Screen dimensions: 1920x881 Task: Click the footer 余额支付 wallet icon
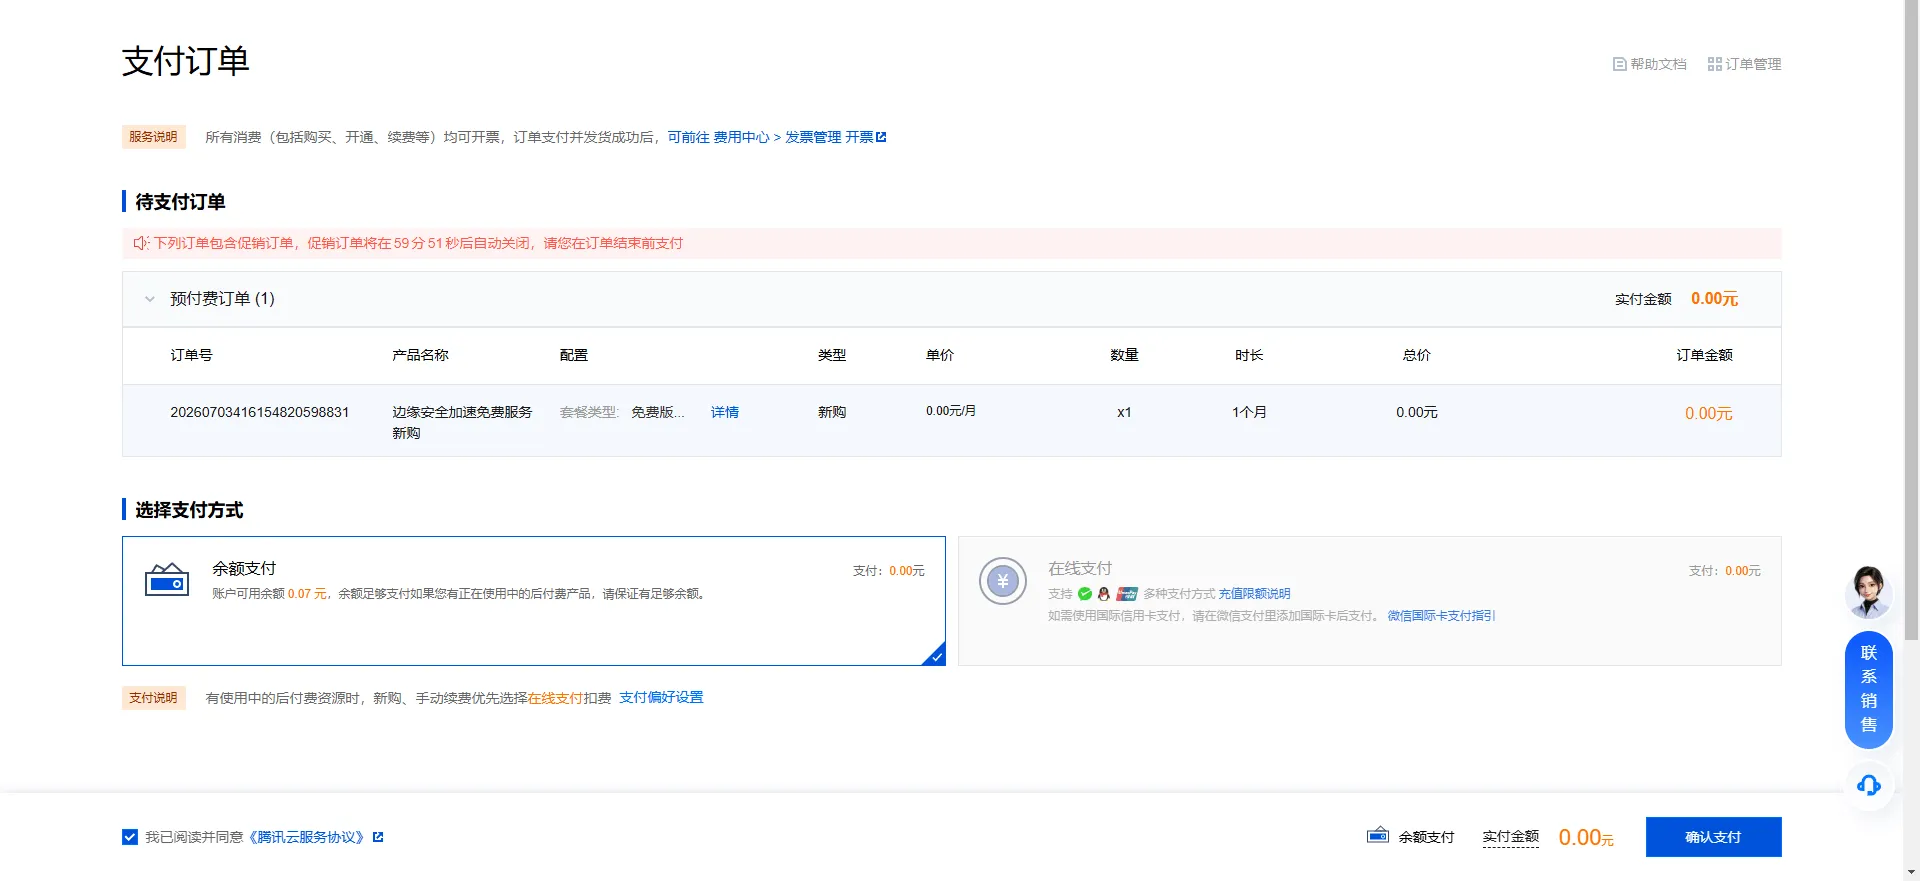pyautogui.click(x=1378, y=836)
